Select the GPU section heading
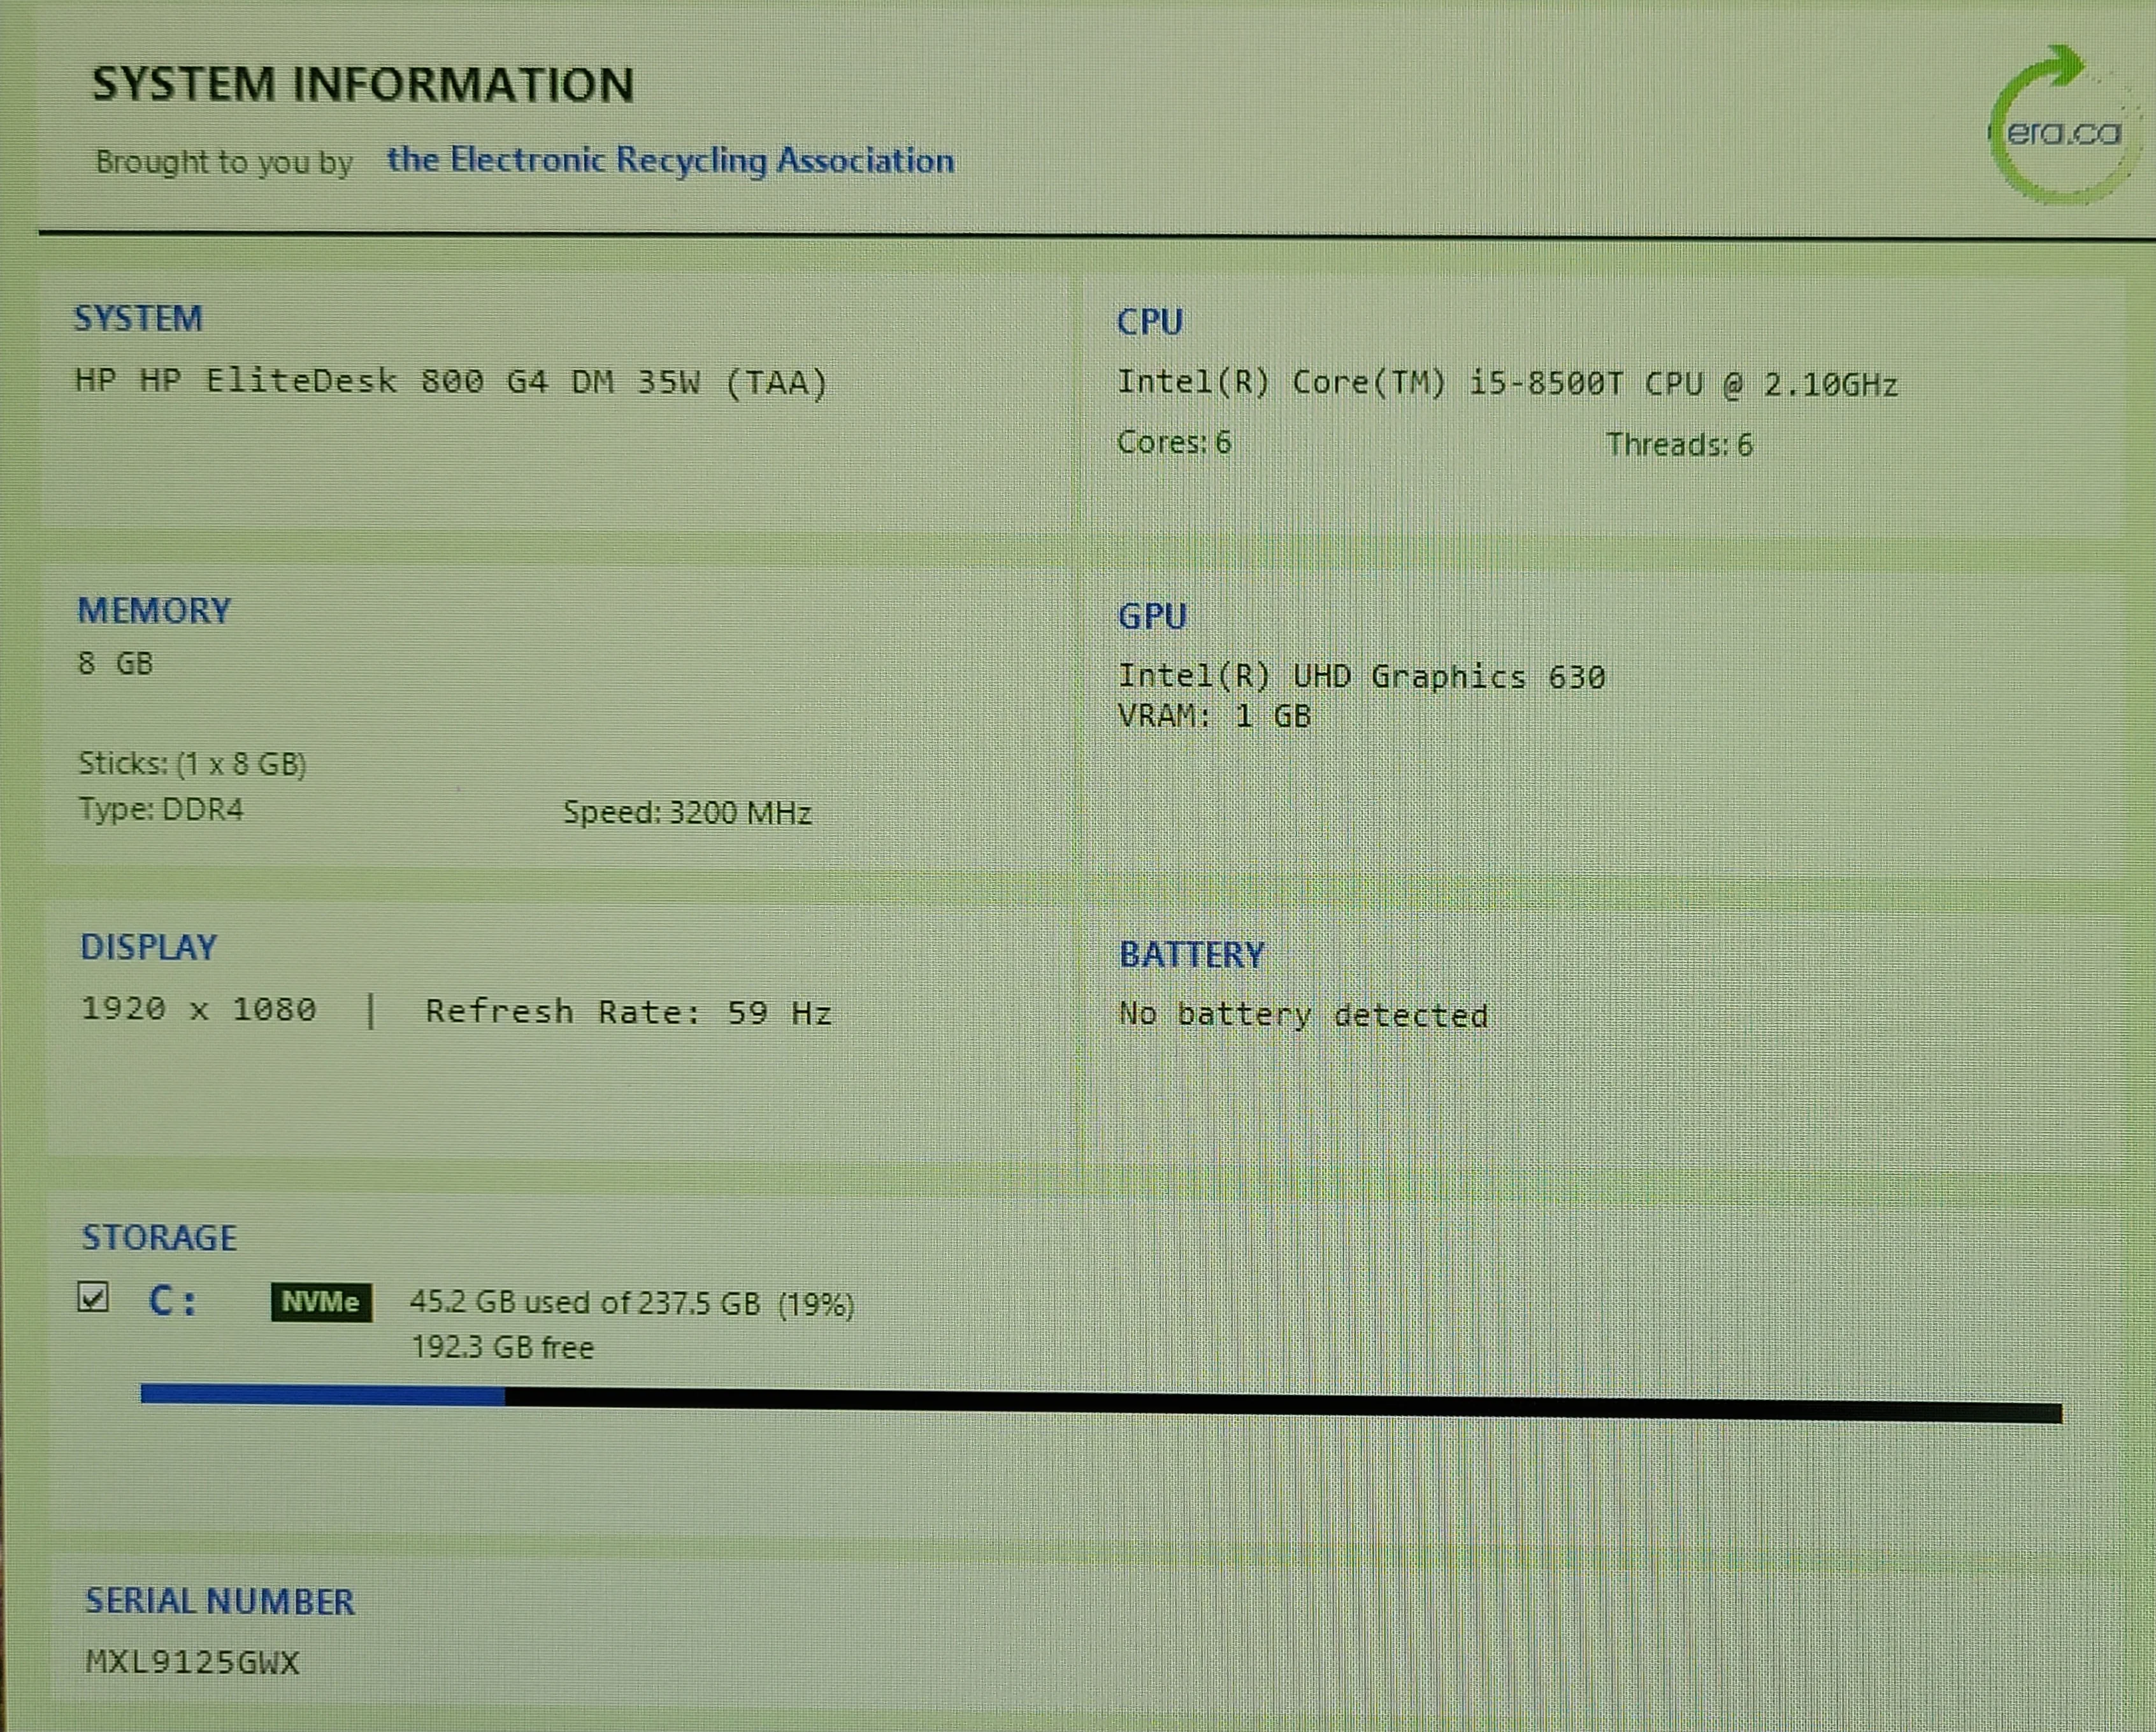The image size is (2156, 1732). tap(1153, 616)
